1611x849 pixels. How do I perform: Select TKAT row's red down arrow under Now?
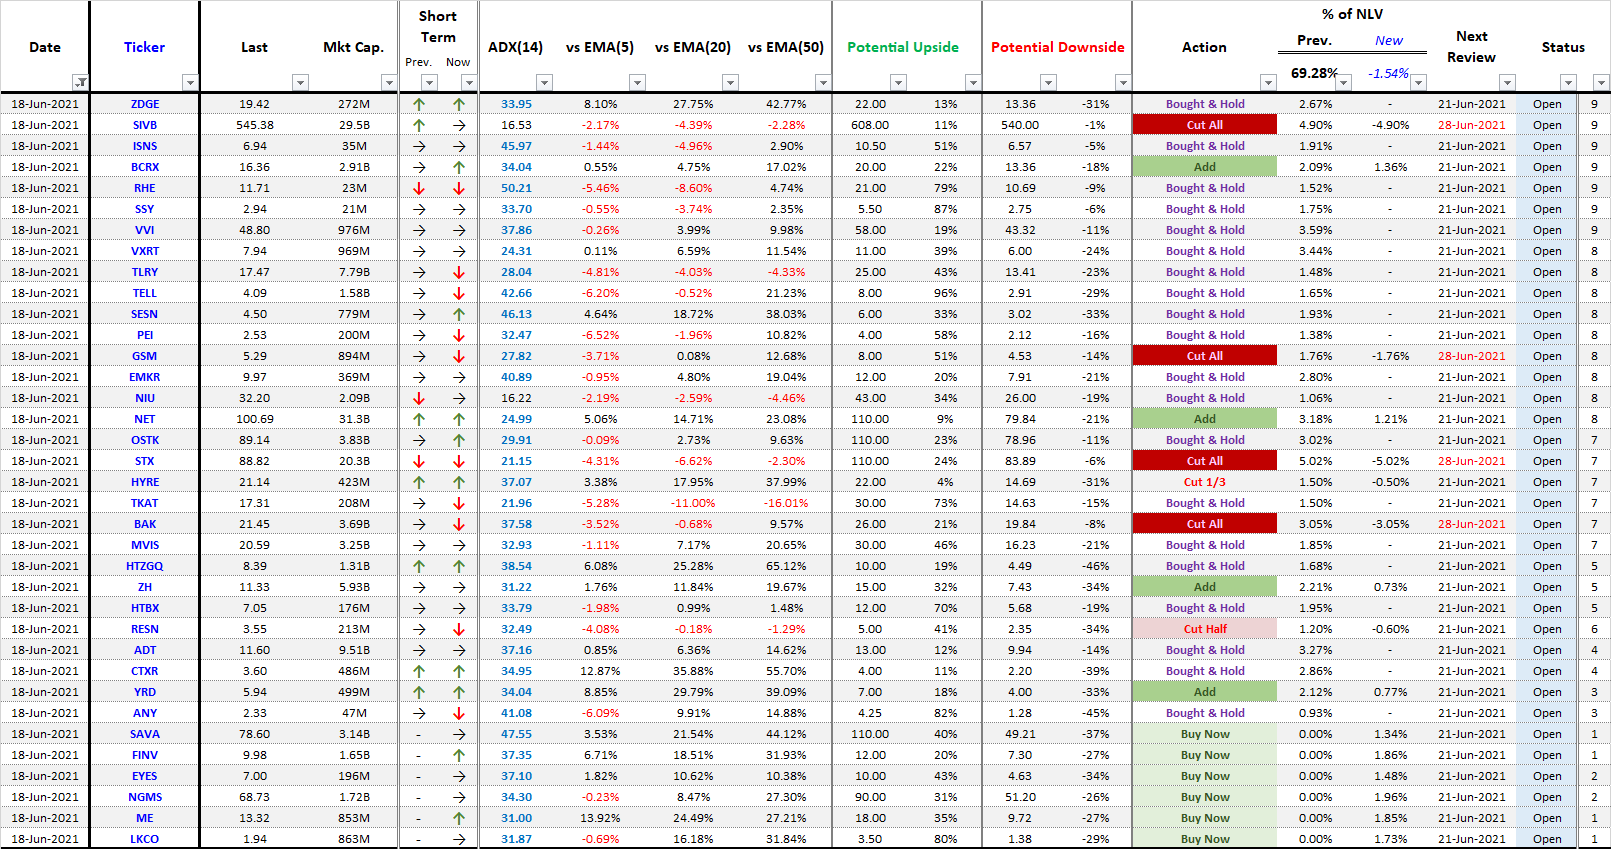[459, 503]
